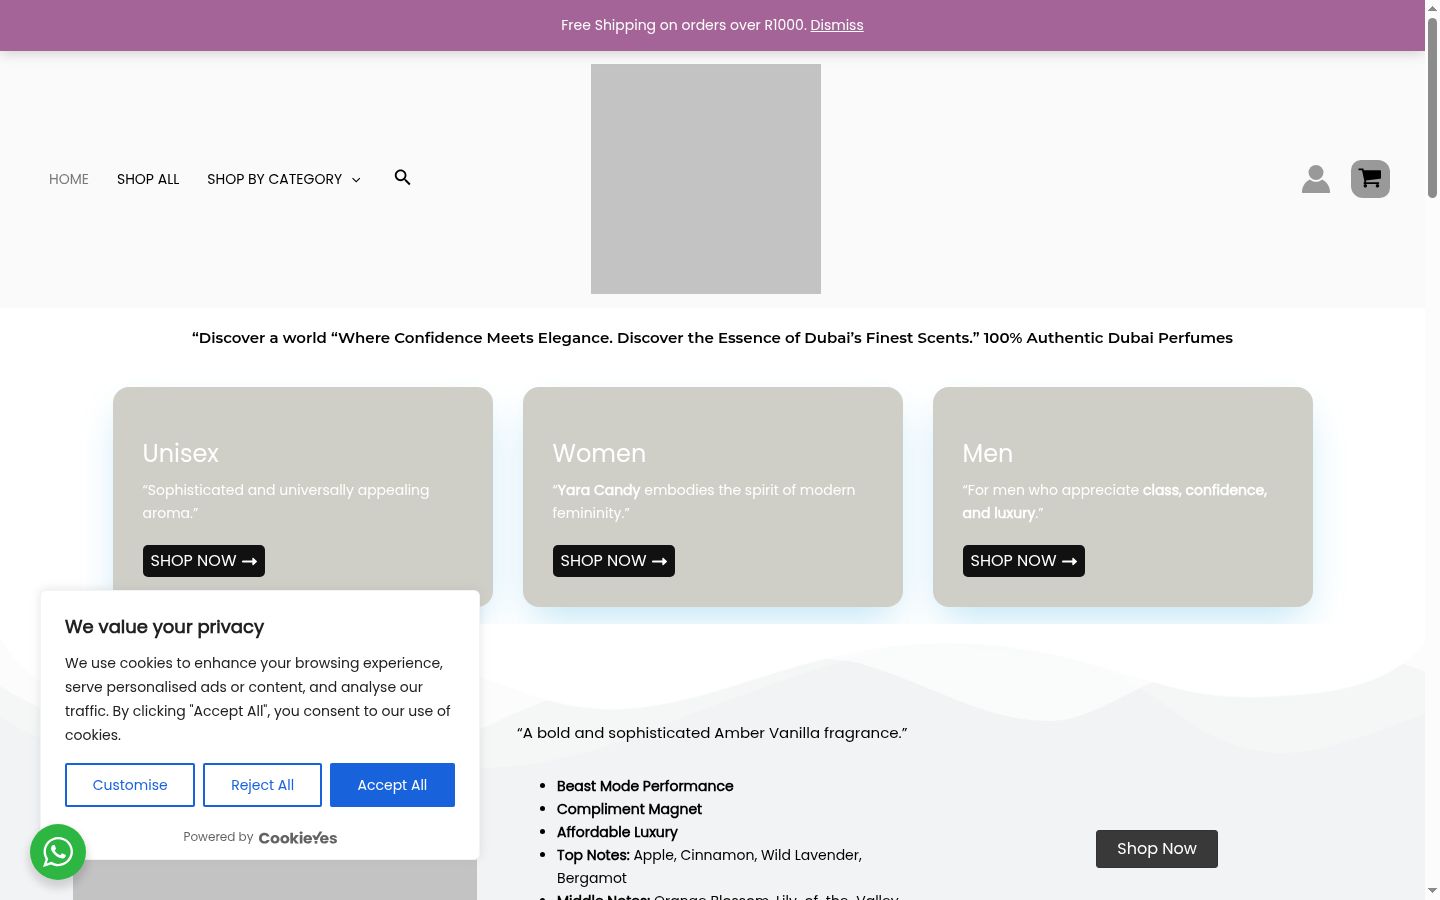Click We value your privacy heading
Screen dimensions: 1440x900
coord(164,627)
